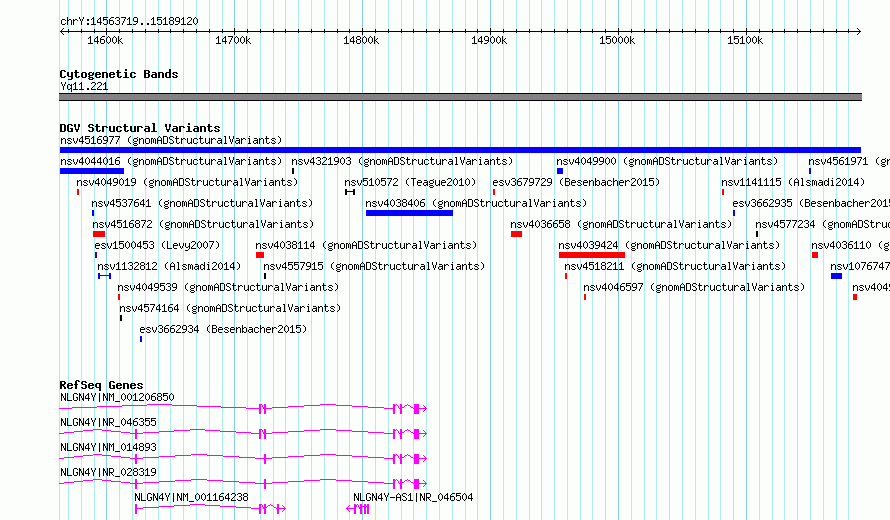
Task: Click the 14800k scale tick label
Action: coord(361,40)
